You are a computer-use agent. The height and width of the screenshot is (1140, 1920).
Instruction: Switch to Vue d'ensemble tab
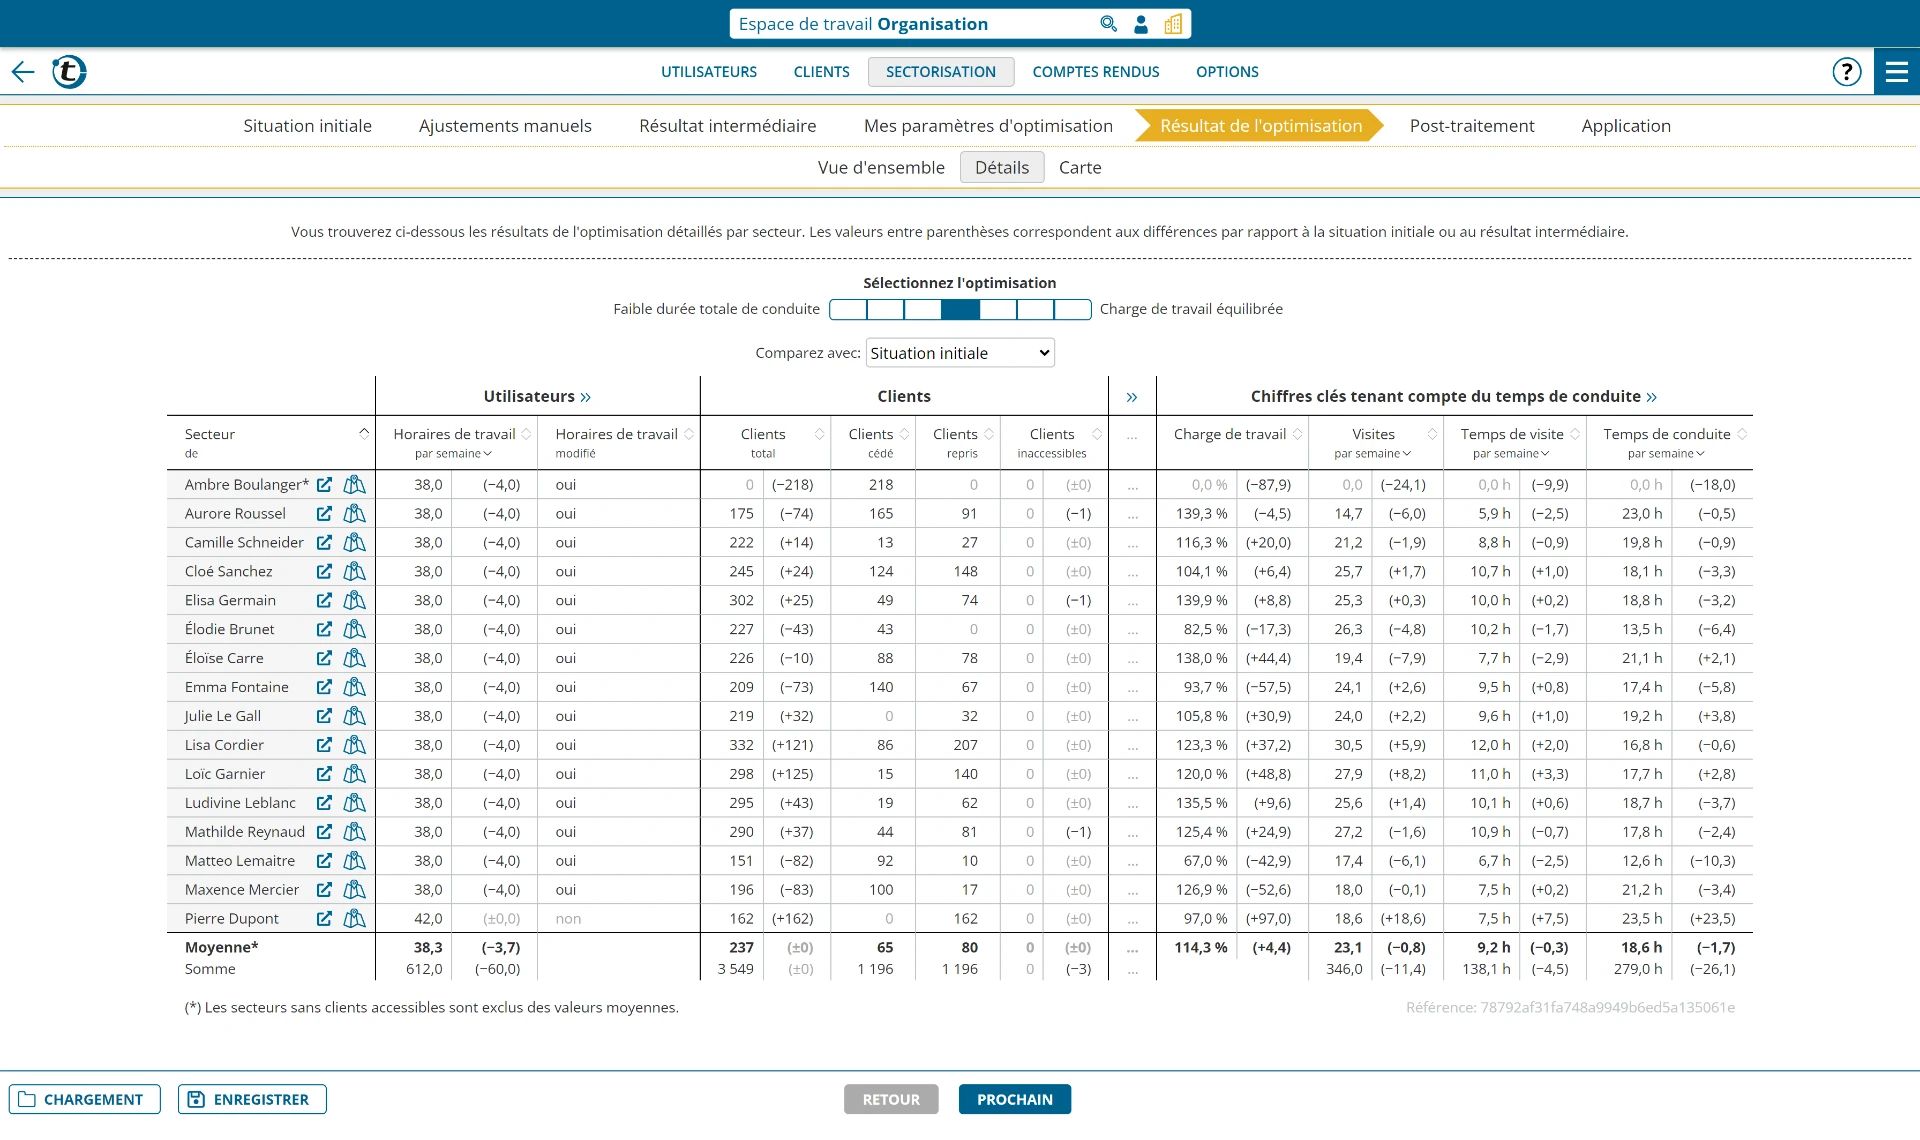pos(881,168)
